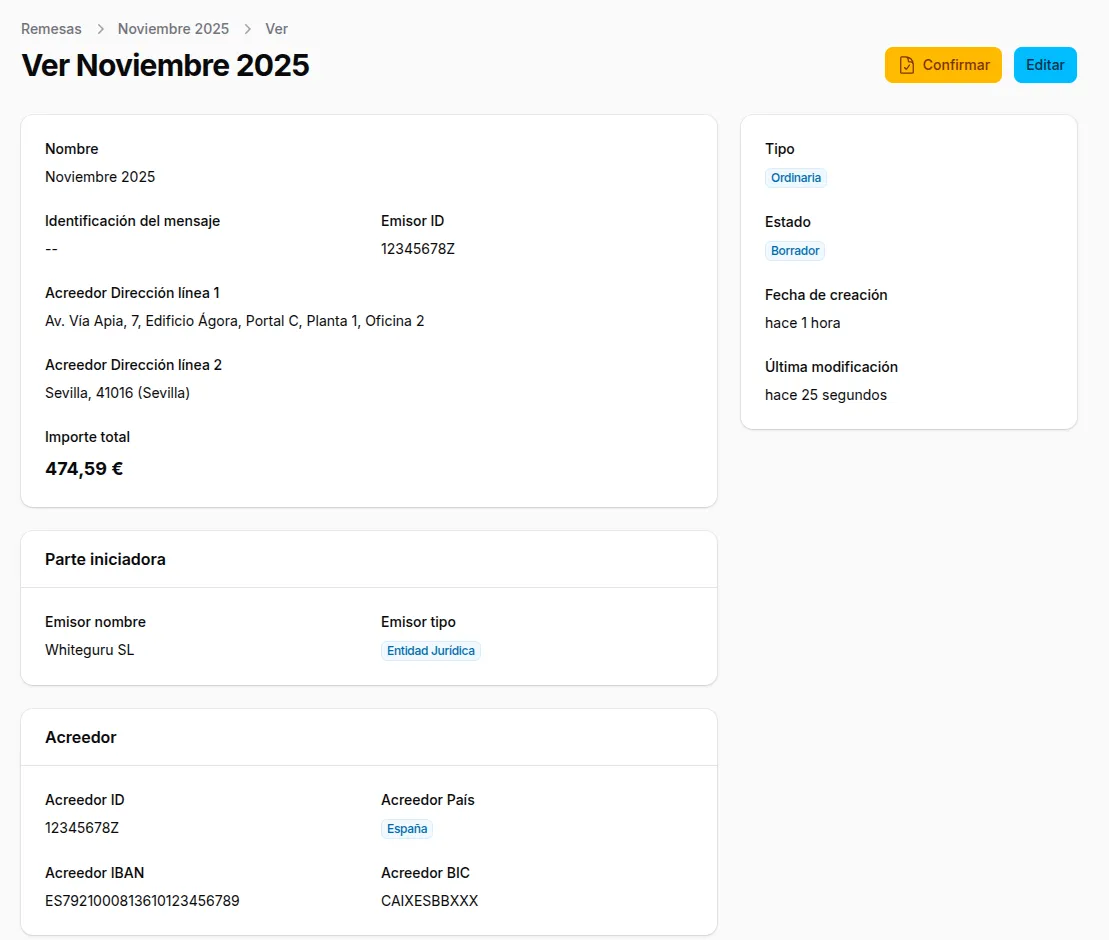This screenshot has width=1109, height=940.
Task: Click the Borrador status badge
Action: 795,250
